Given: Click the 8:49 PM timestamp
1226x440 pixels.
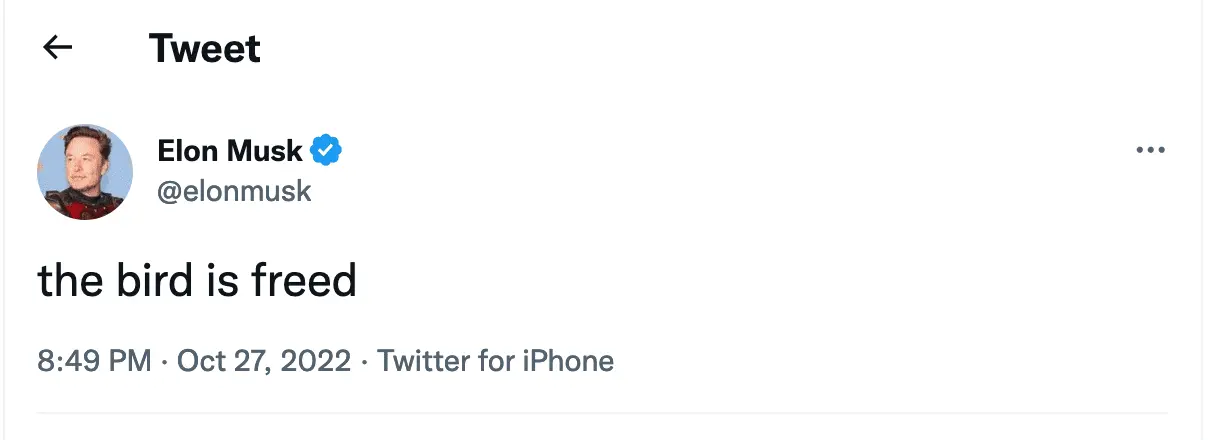Looking at the screenshot, I should (95, 361).
